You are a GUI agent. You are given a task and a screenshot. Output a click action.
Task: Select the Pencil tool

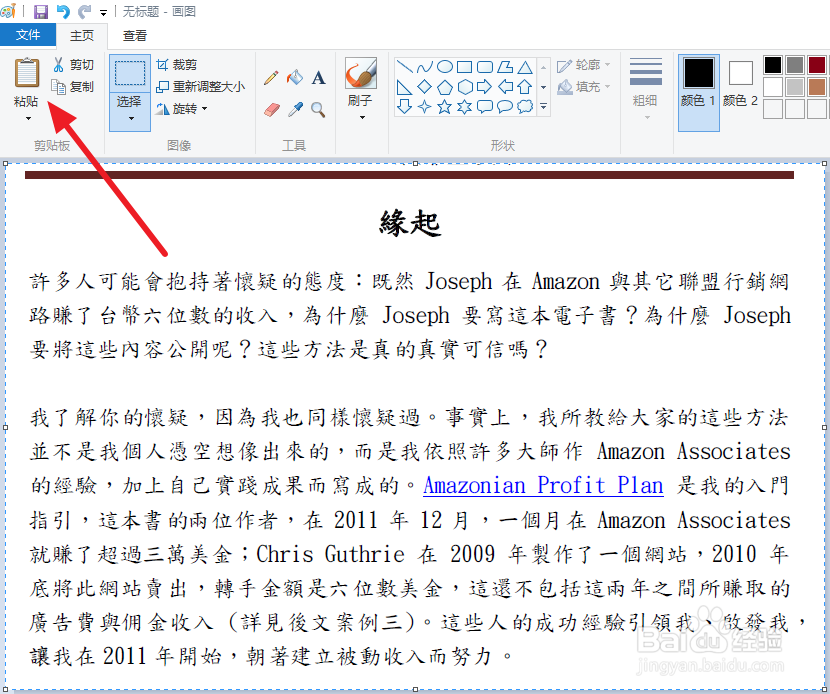tap(270, 78)
